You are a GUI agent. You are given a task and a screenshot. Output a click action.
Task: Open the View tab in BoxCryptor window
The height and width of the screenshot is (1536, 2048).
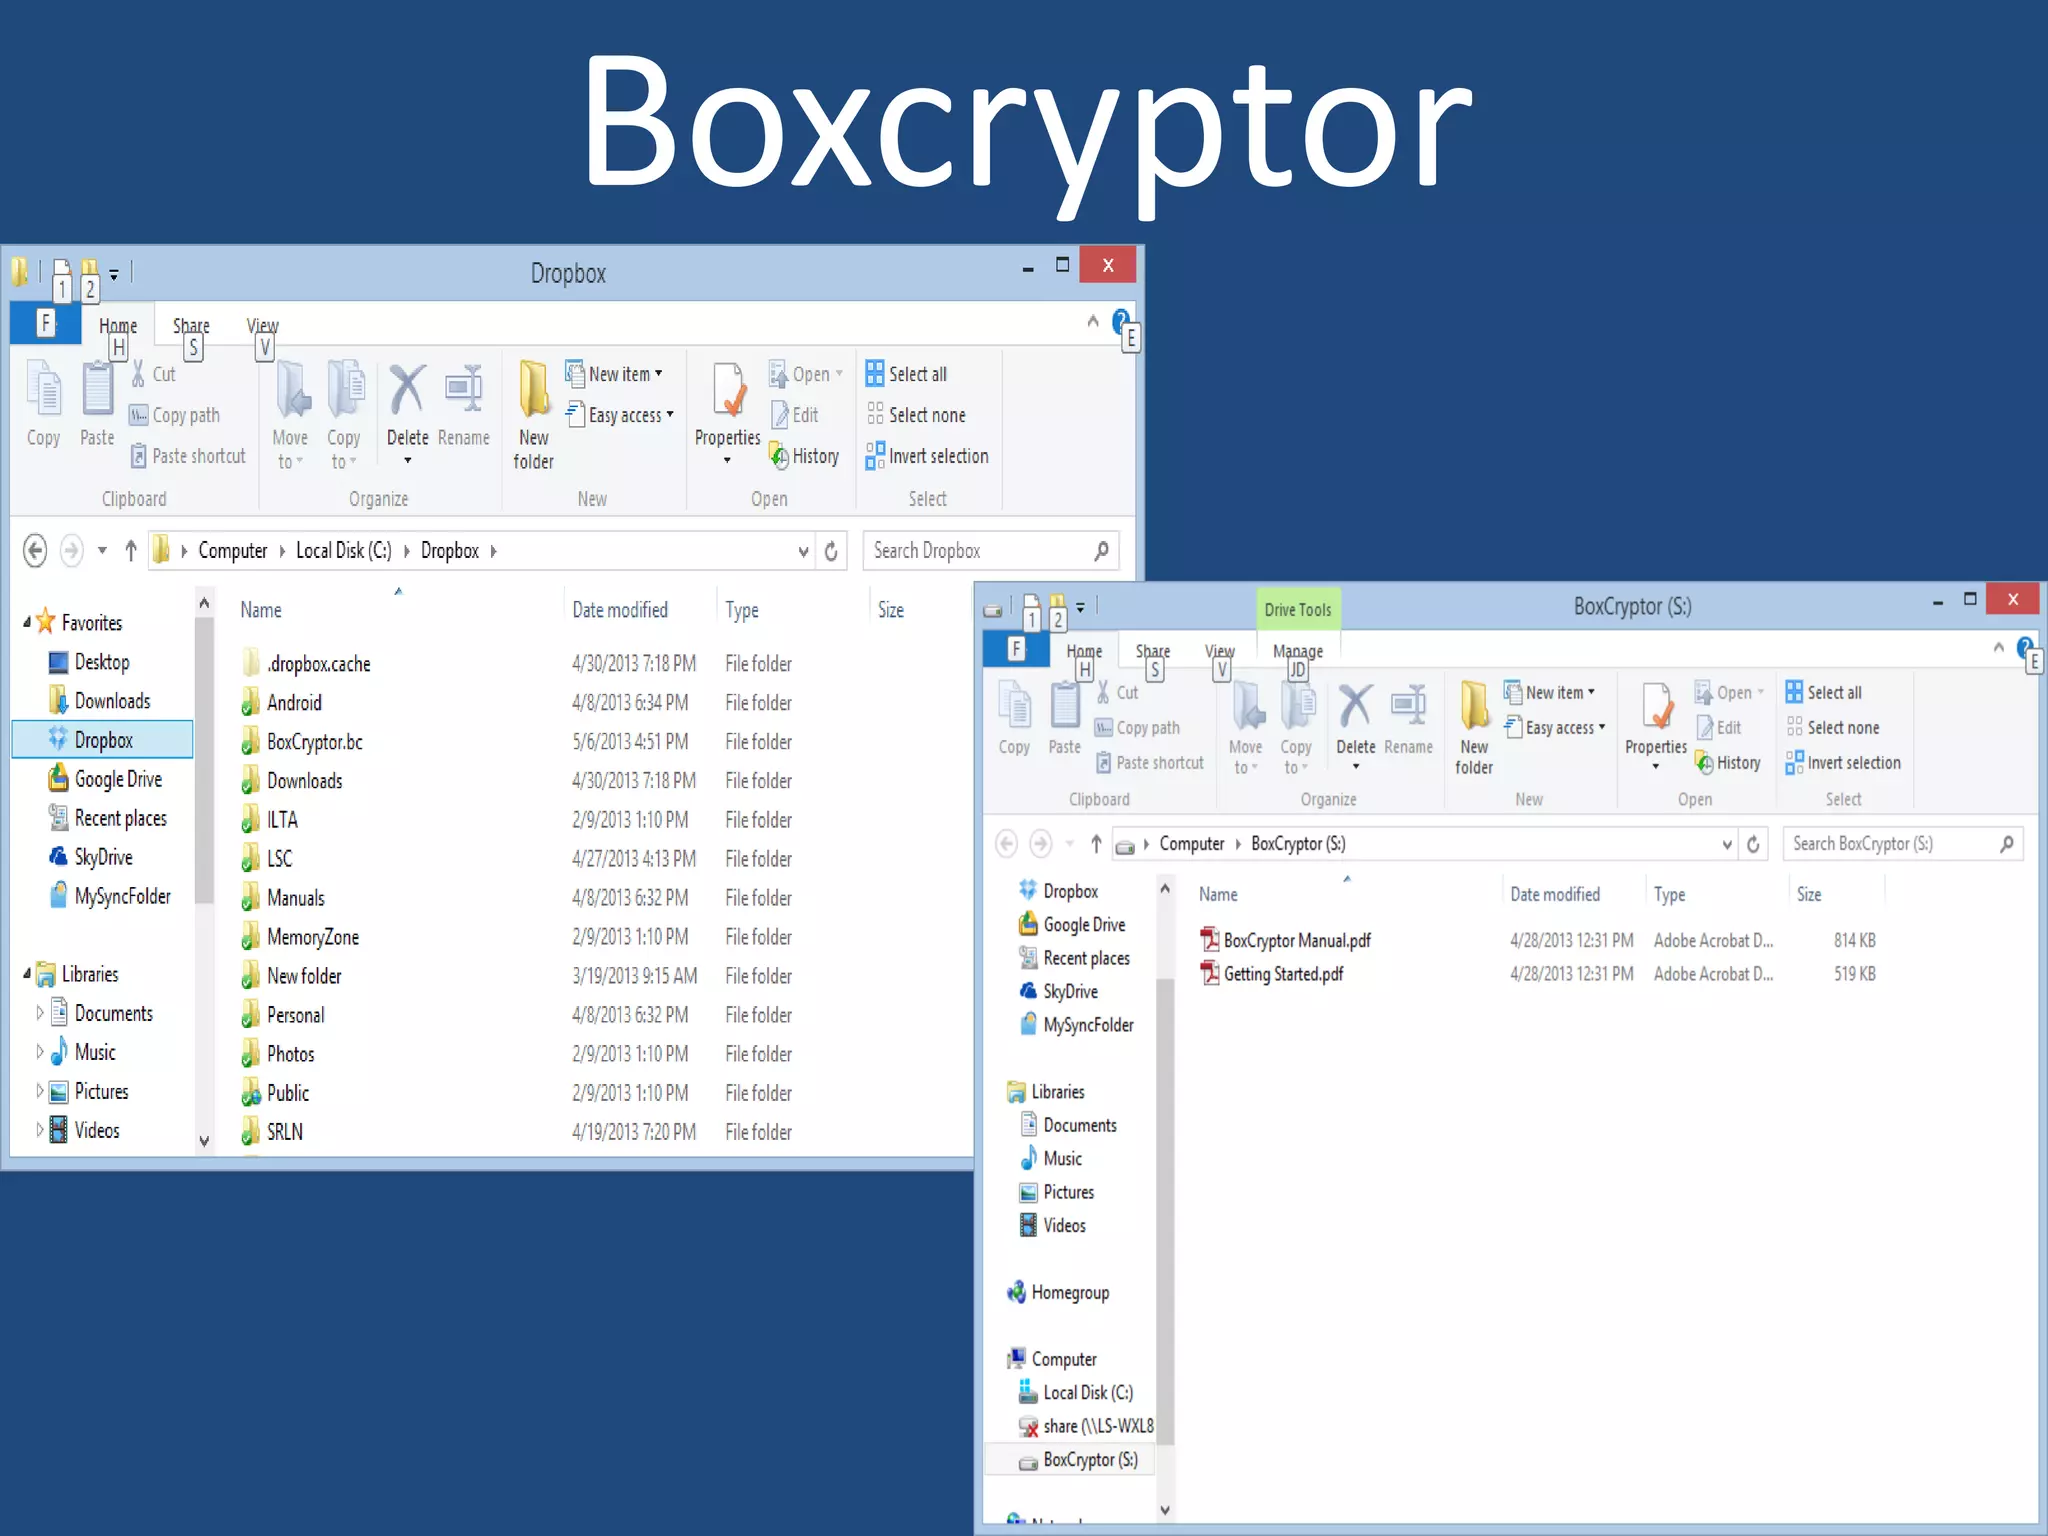coord(1220,651)
